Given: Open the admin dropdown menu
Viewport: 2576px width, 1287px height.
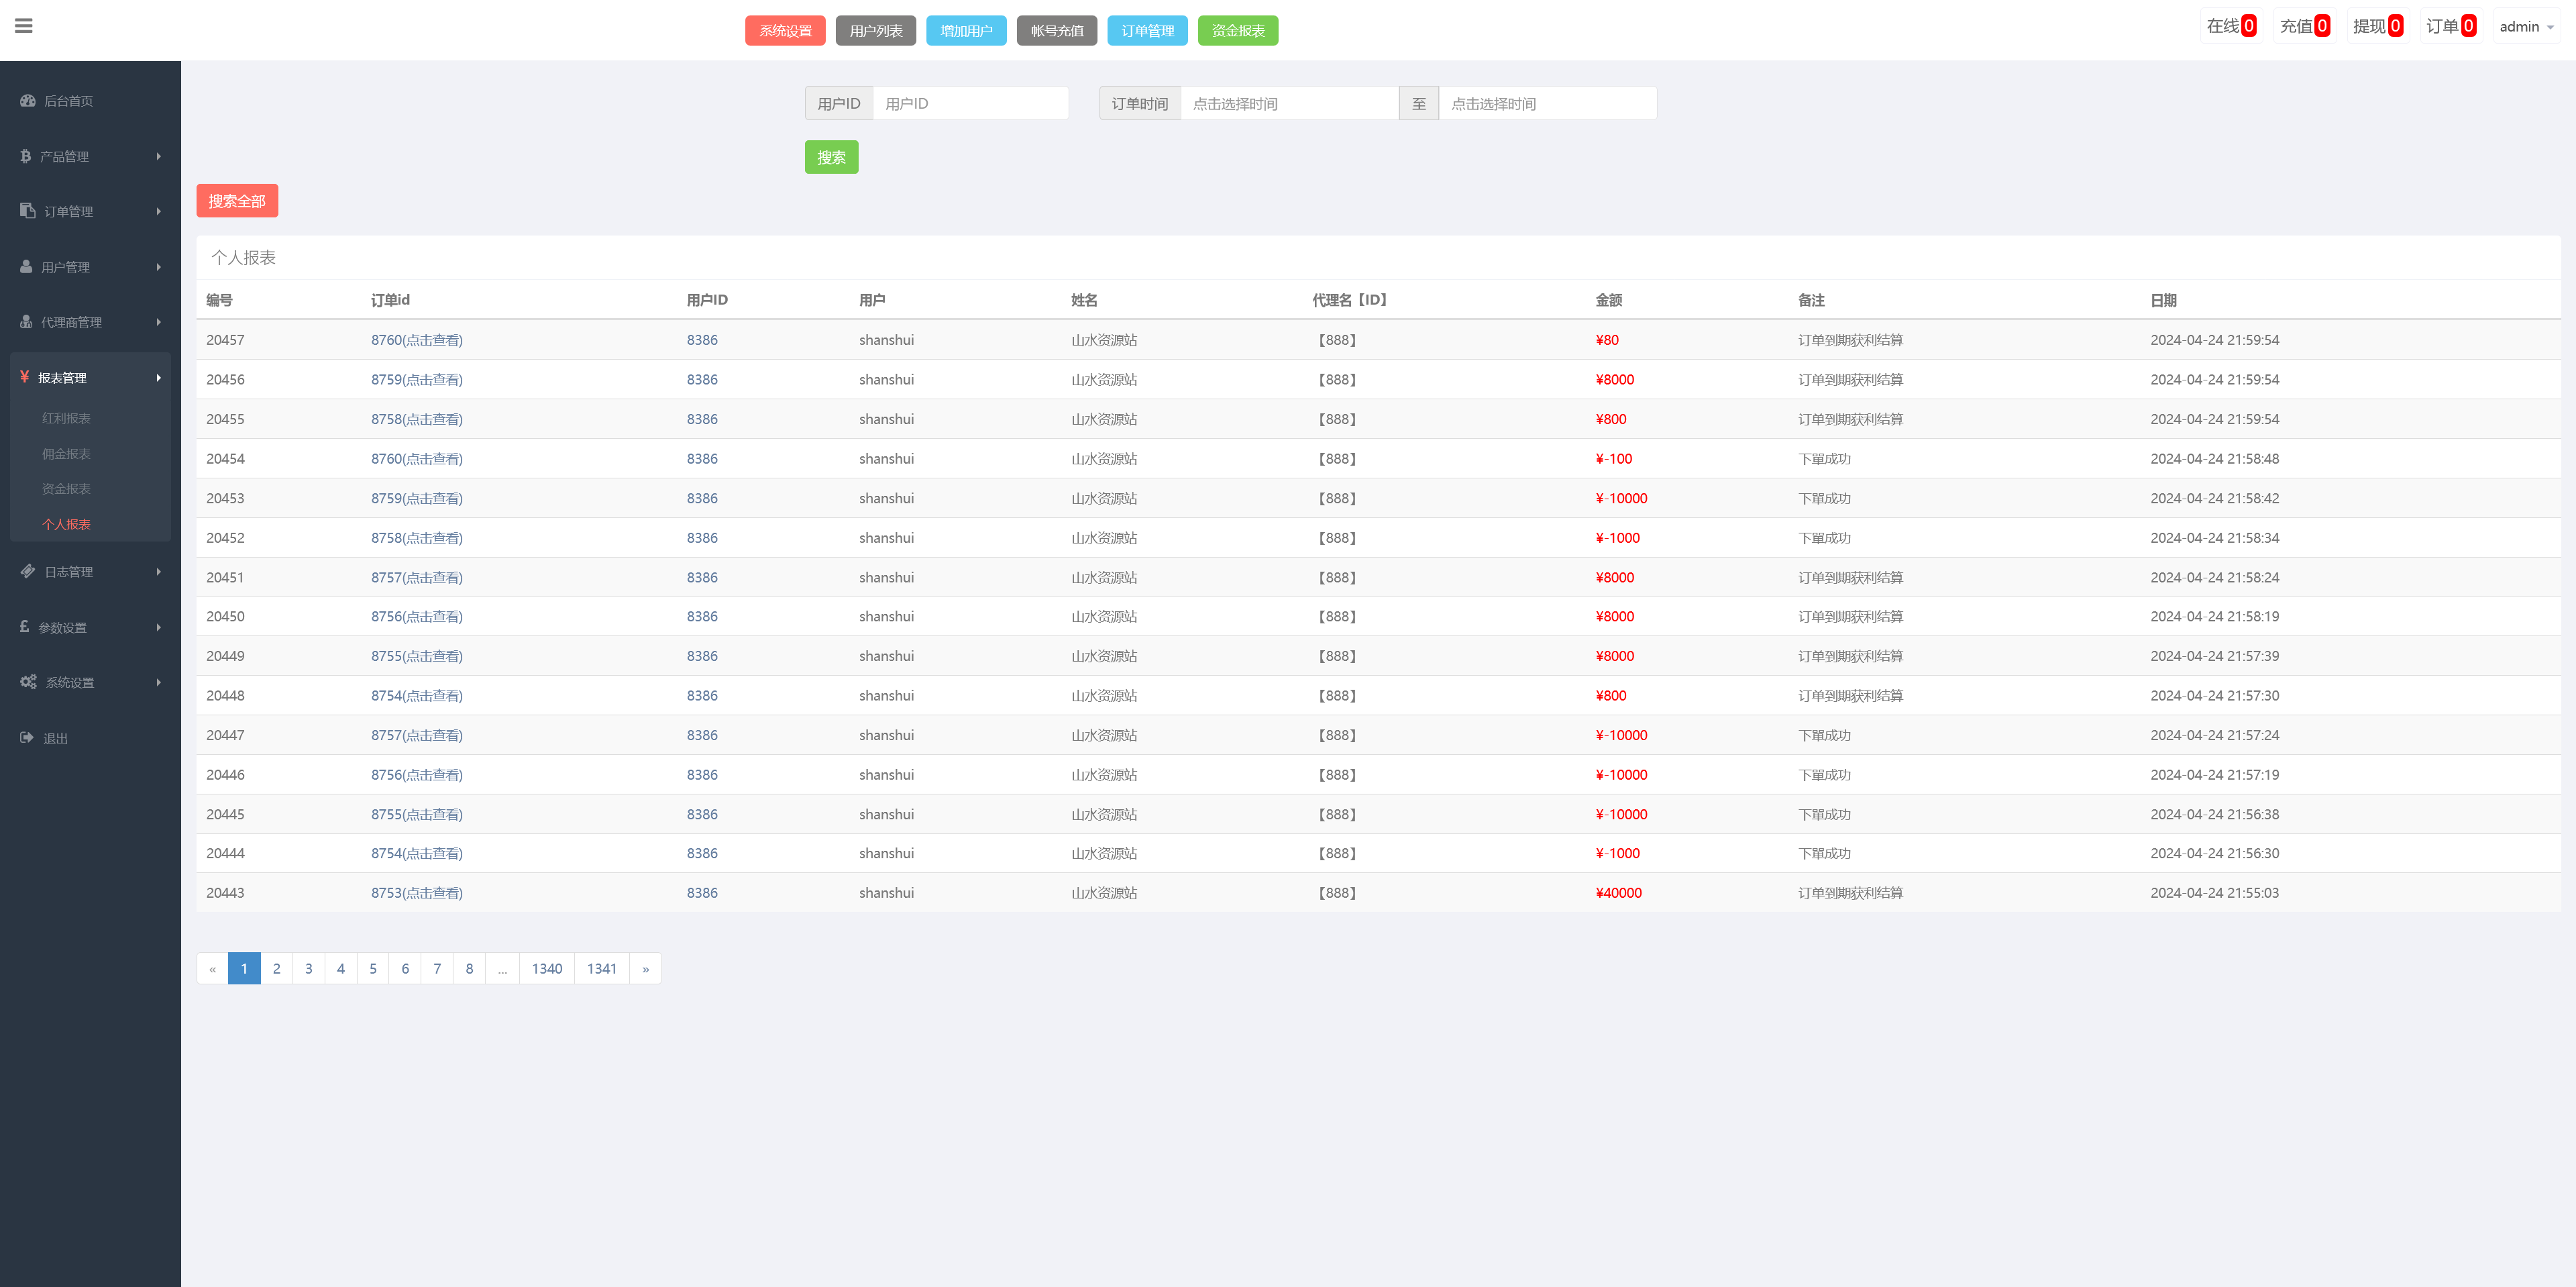Looking at the screenshot, I should [2526, 27].
